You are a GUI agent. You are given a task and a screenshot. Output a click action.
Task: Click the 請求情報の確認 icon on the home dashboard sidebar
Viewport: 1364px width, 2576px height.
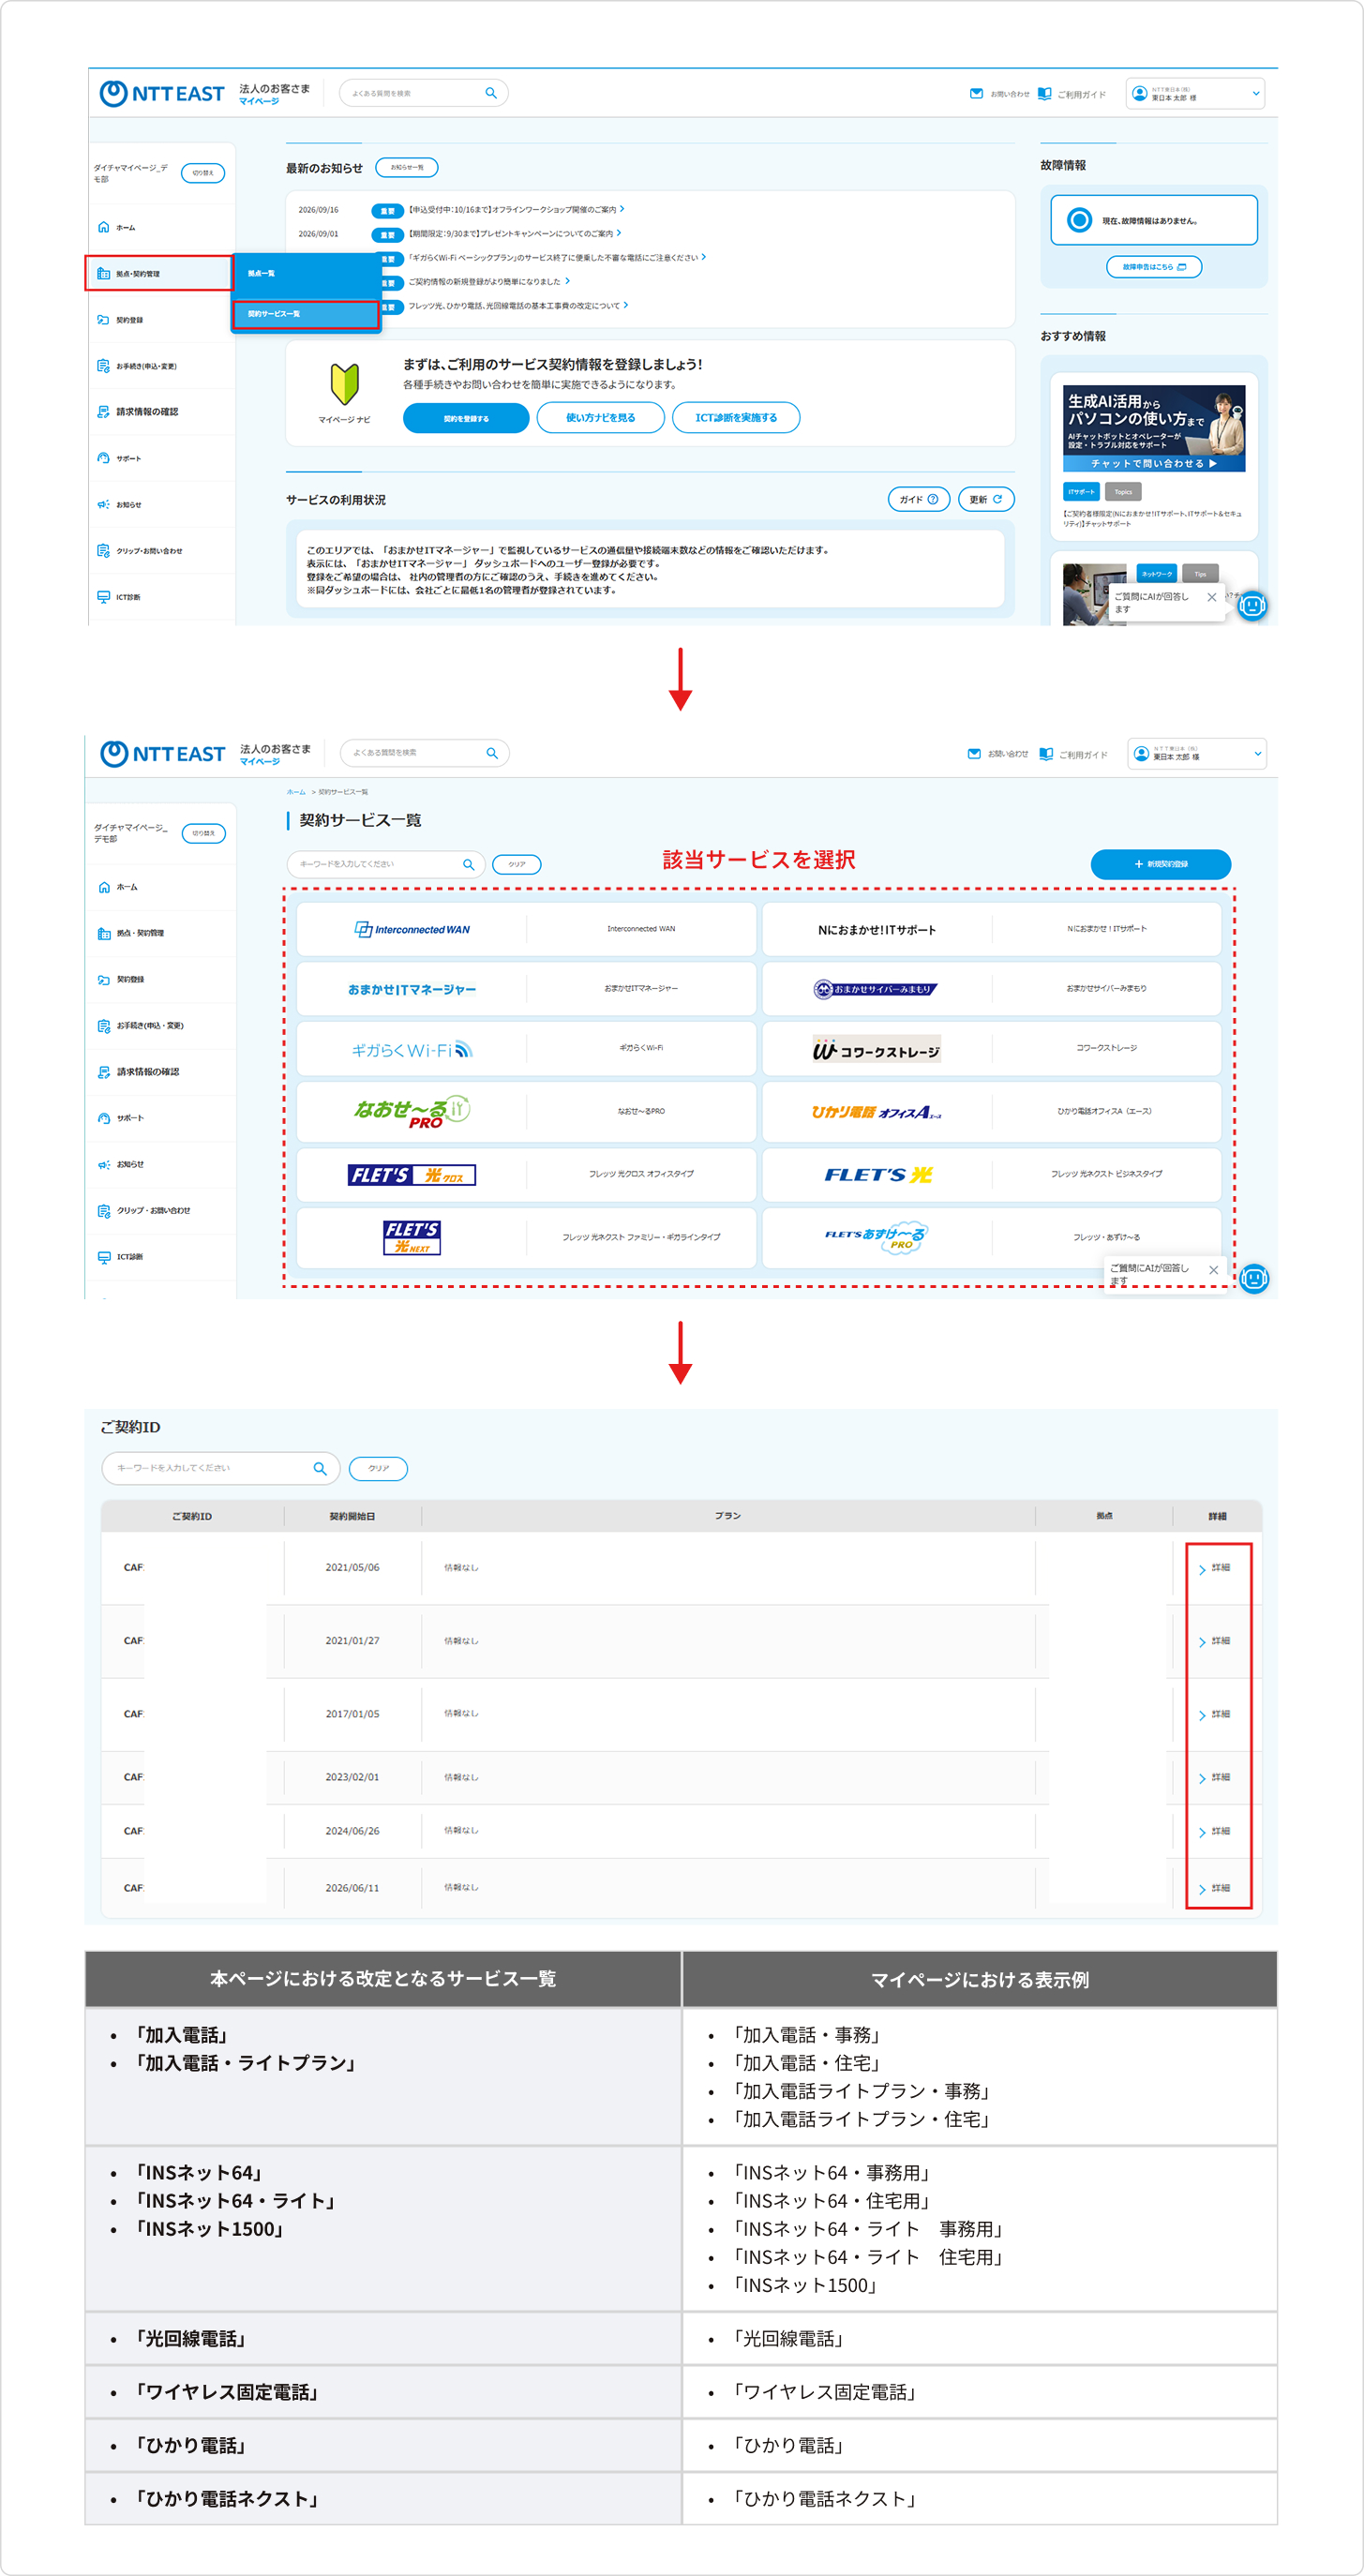[103, 412]
